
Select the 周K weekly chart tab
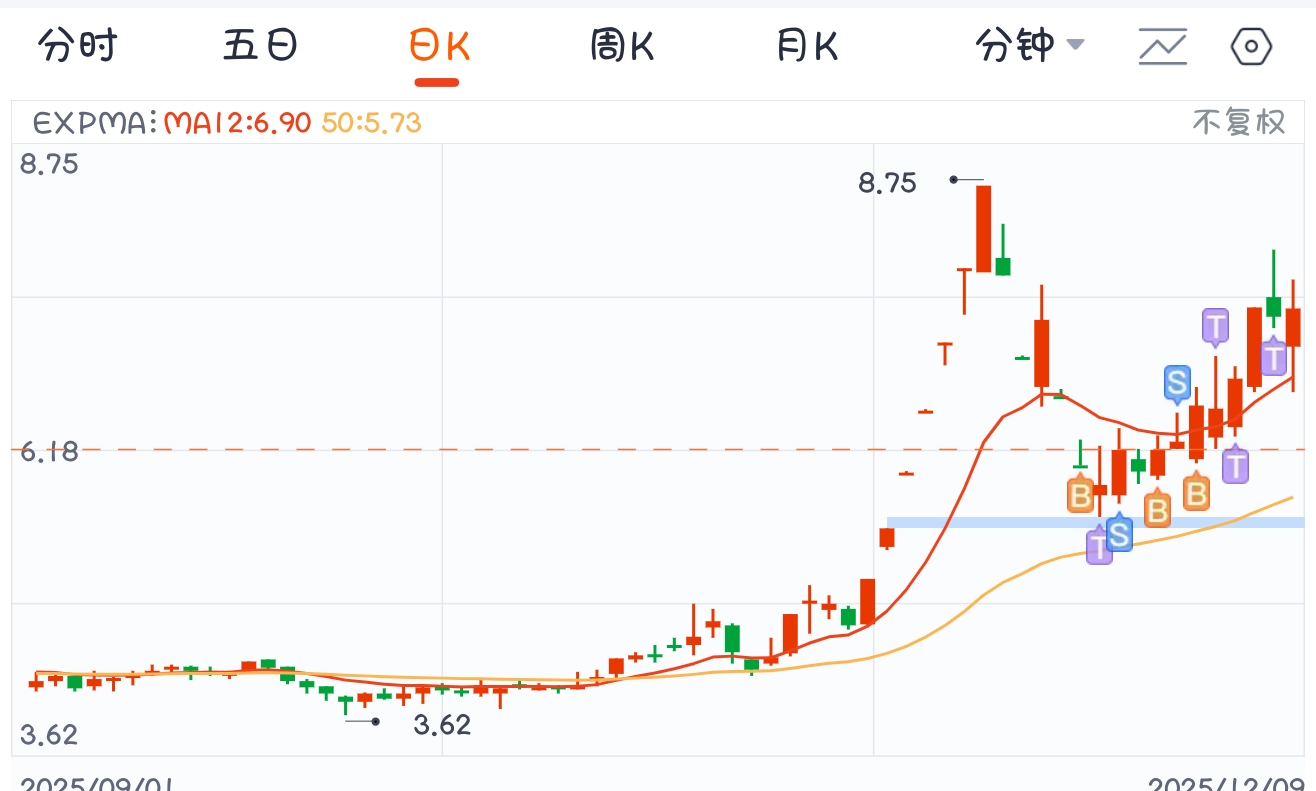[x=622, y=46]
